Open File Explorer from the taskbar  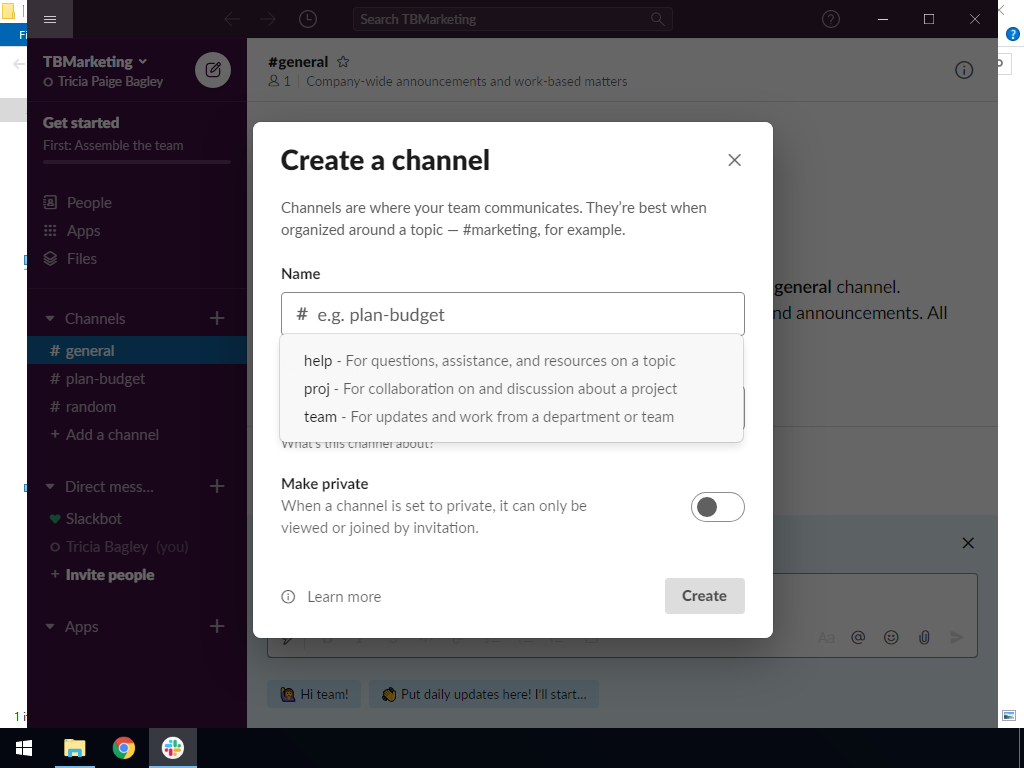(x=74, y=748)
